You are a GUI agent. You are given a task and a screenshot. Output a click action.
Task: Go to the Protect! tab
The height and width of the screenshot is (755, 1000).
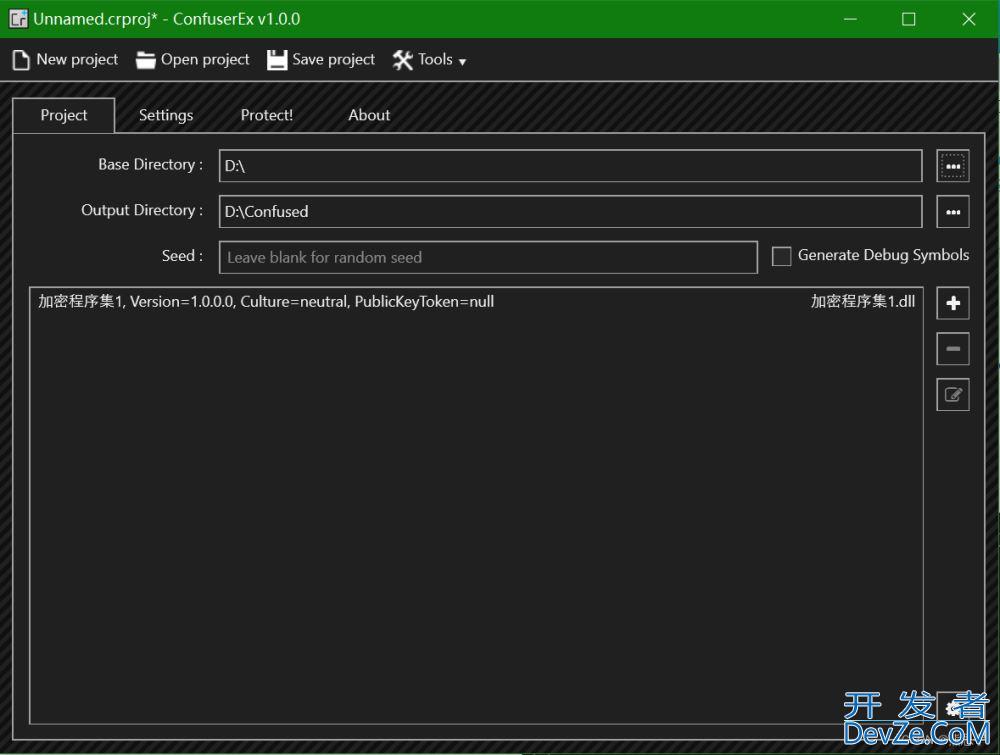[x=267, y=115]
